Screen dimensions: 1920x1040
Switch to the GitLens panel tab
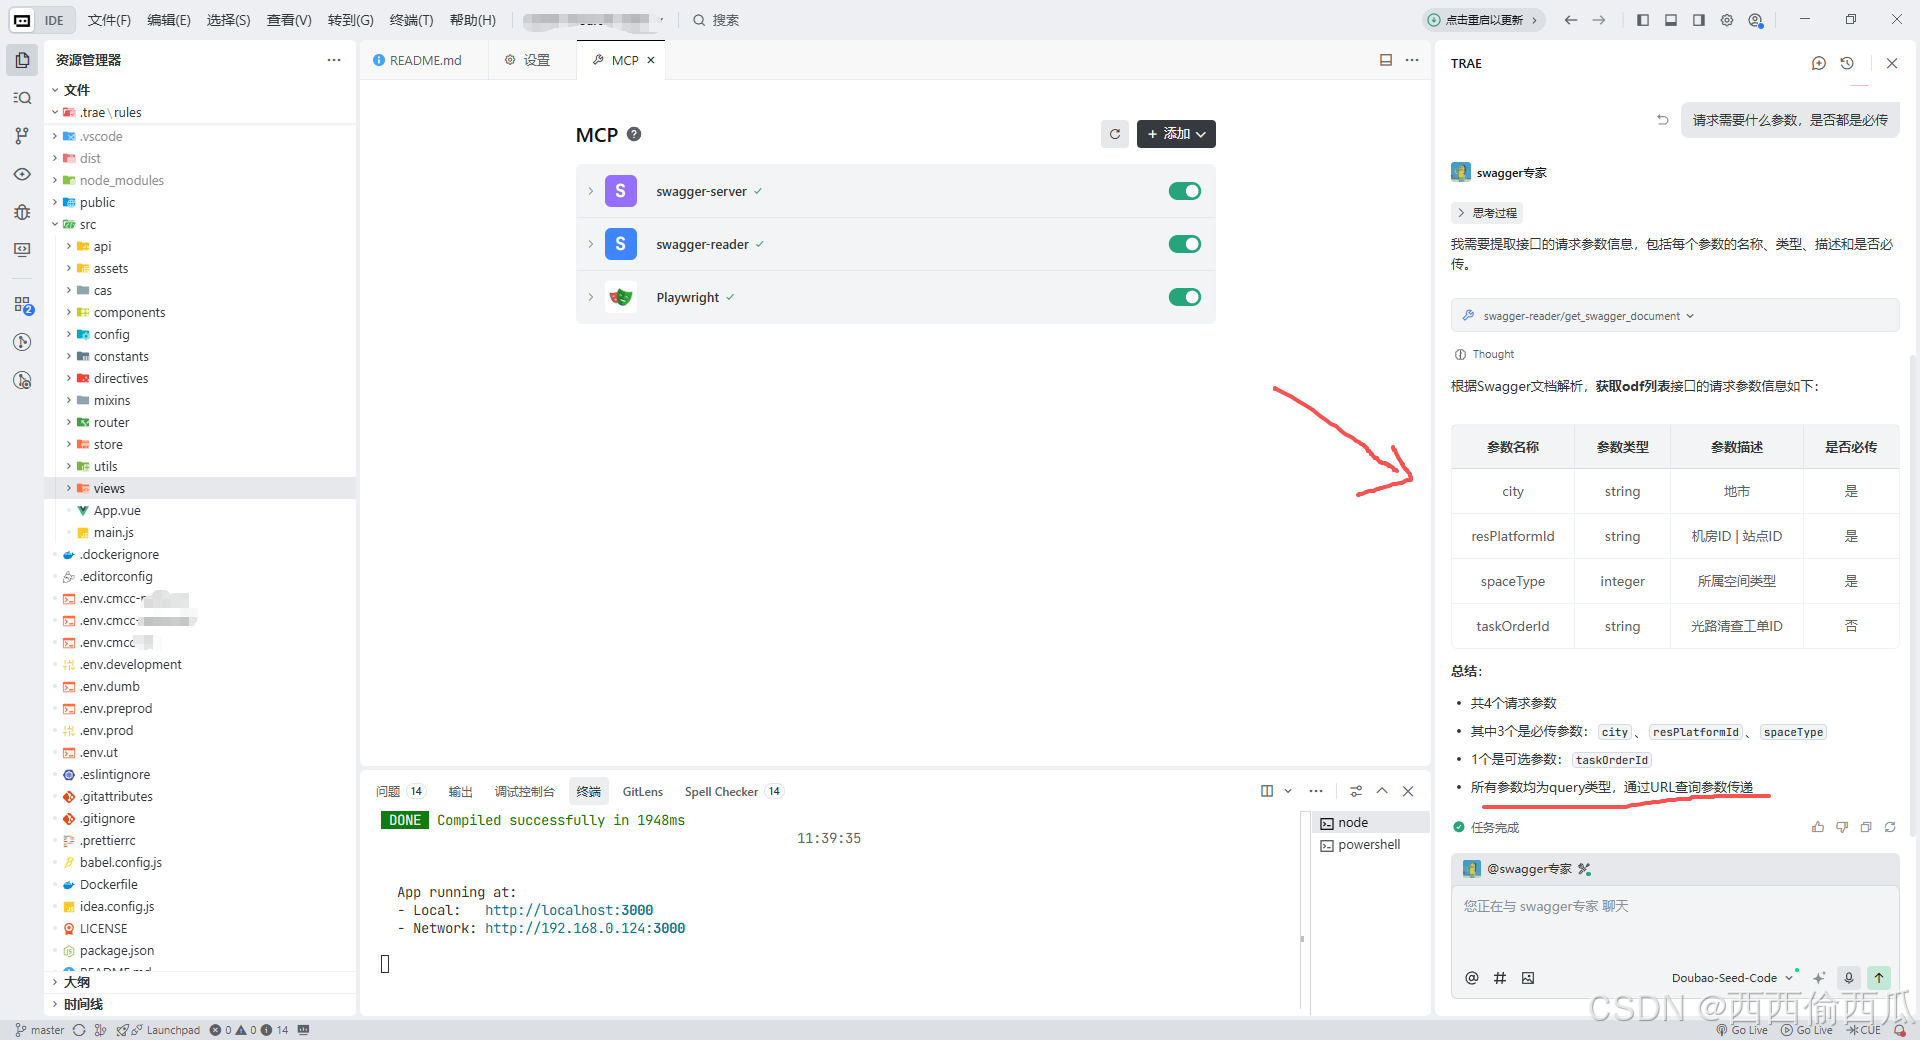click(643, 791)
